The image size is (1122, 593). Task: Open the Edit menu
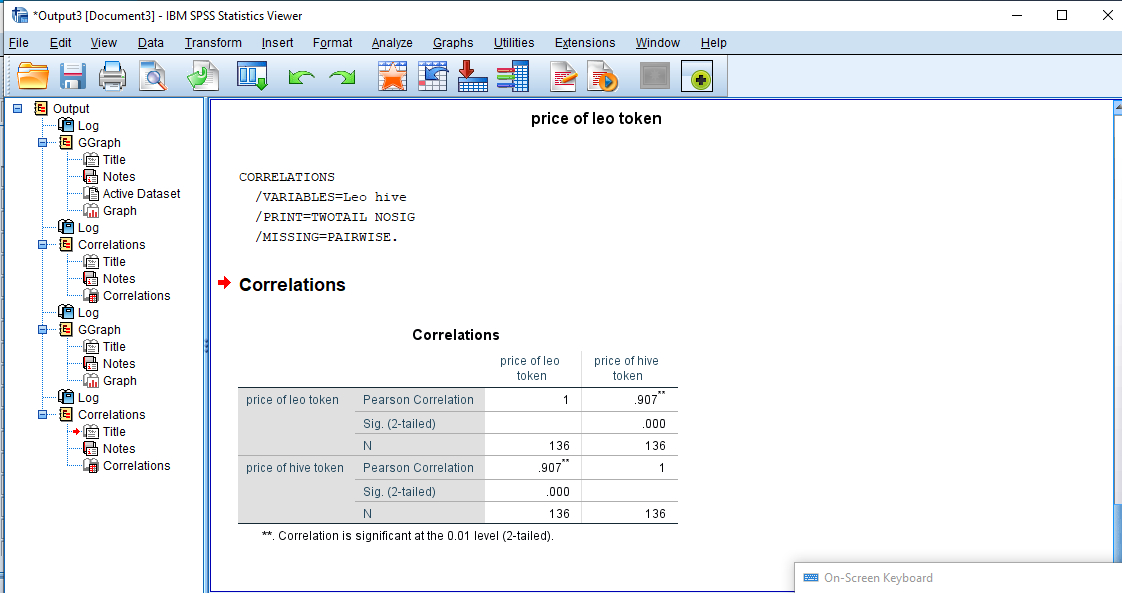[60, 43]
